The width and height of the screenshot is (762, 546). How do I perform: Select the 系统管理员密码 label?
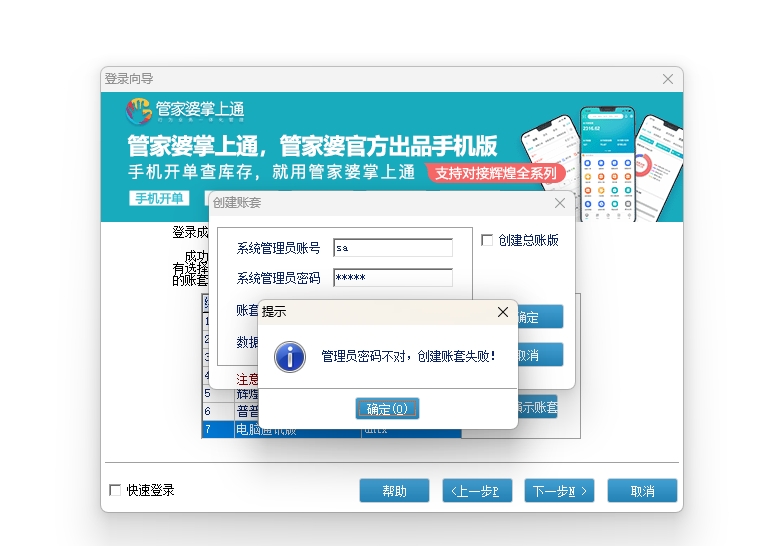[x=278, y=278]
